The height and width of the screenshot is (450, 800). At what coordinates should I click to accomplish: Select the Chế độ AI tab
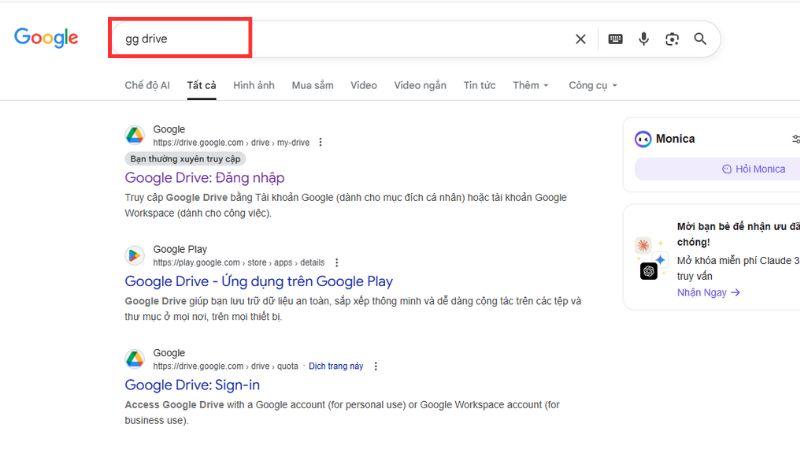[x=147, y=86]
